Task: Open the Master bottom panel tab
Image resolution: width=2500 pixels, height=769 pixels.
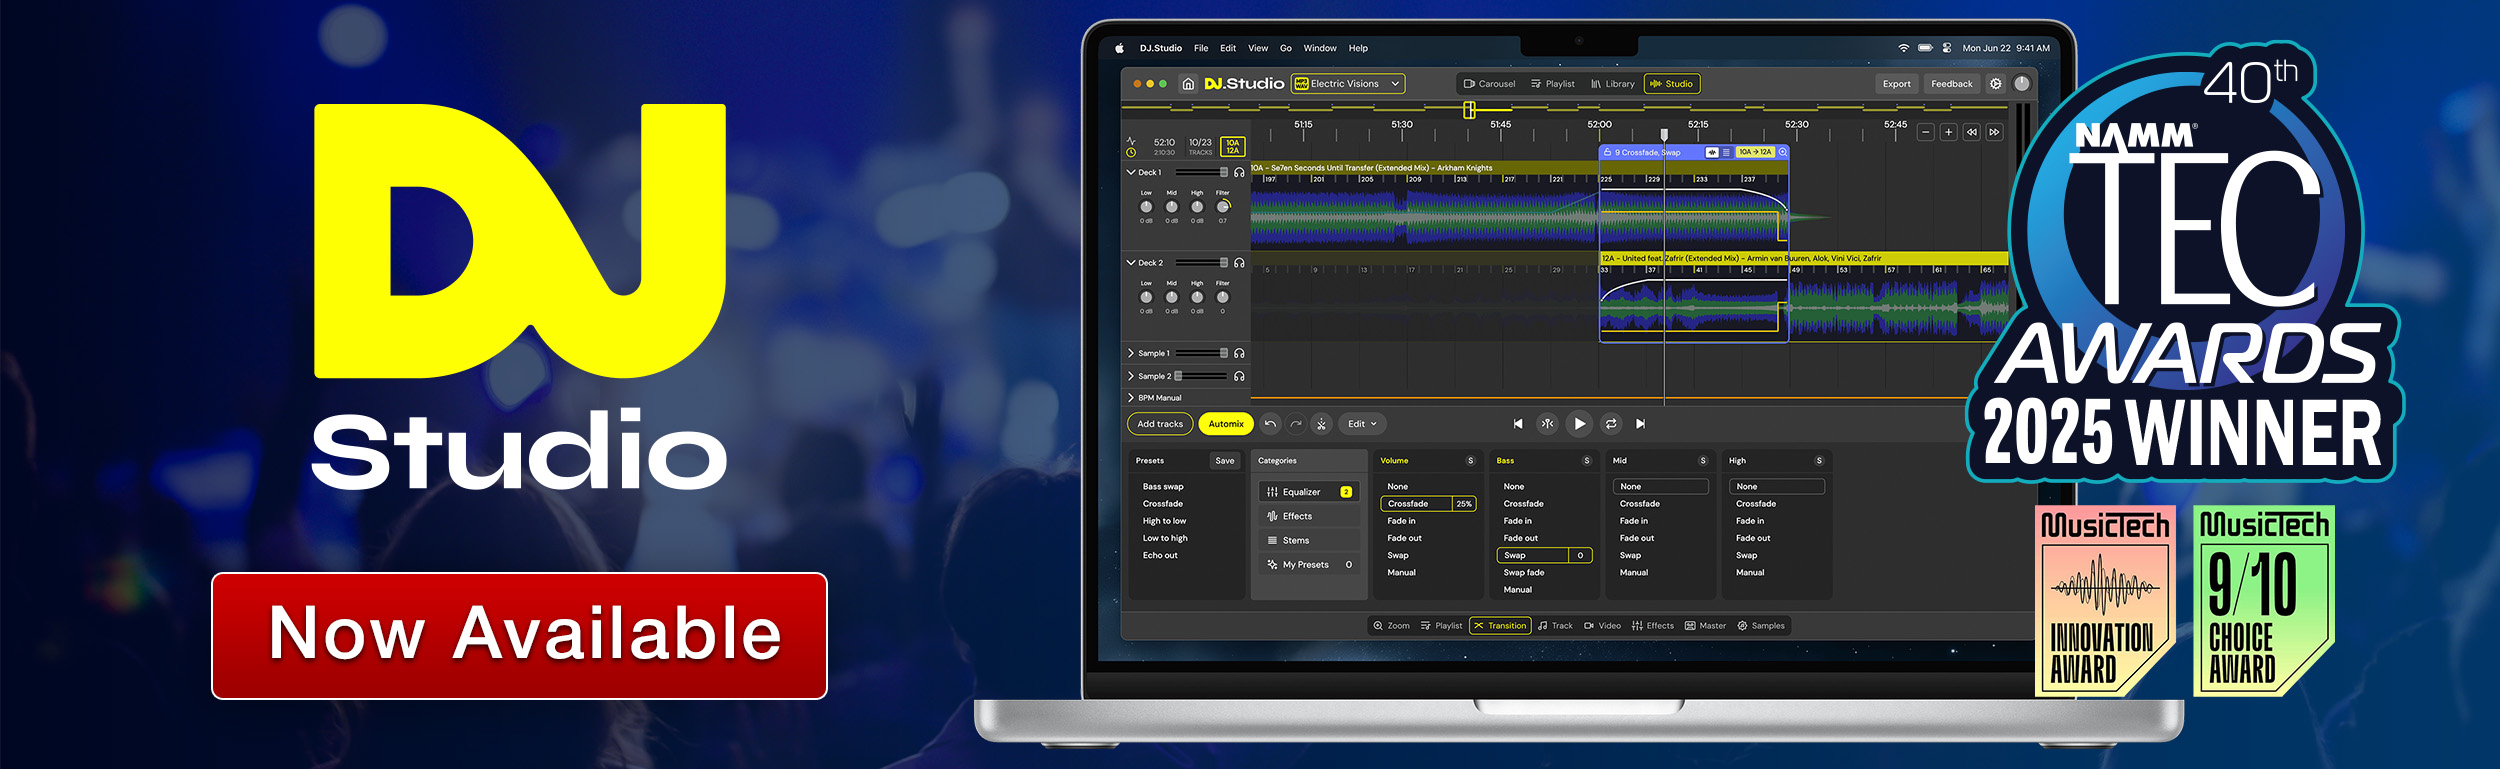Action: (x=1705, y=626)
